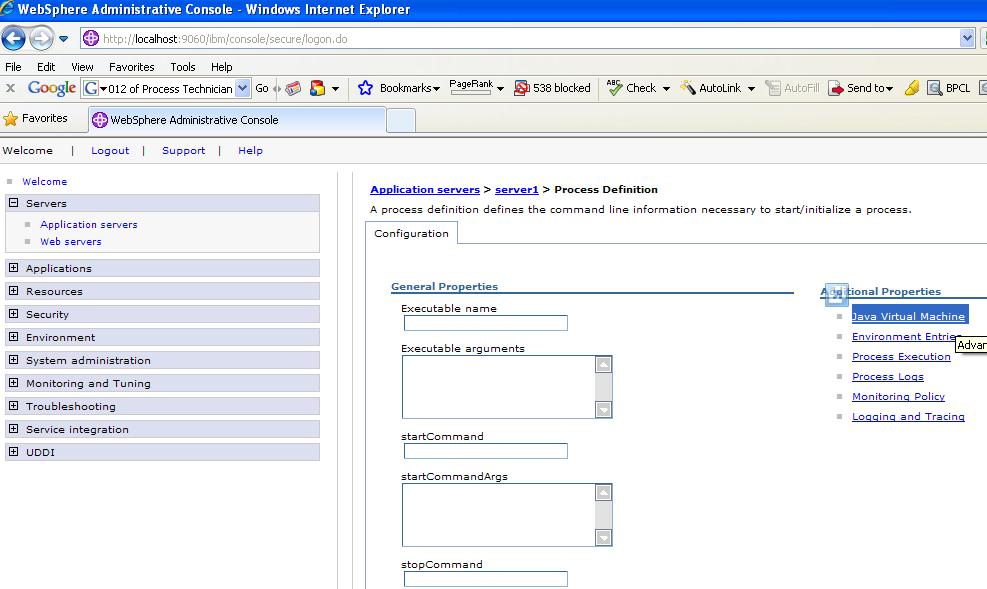Click the Logout link

tap(109, 150)
